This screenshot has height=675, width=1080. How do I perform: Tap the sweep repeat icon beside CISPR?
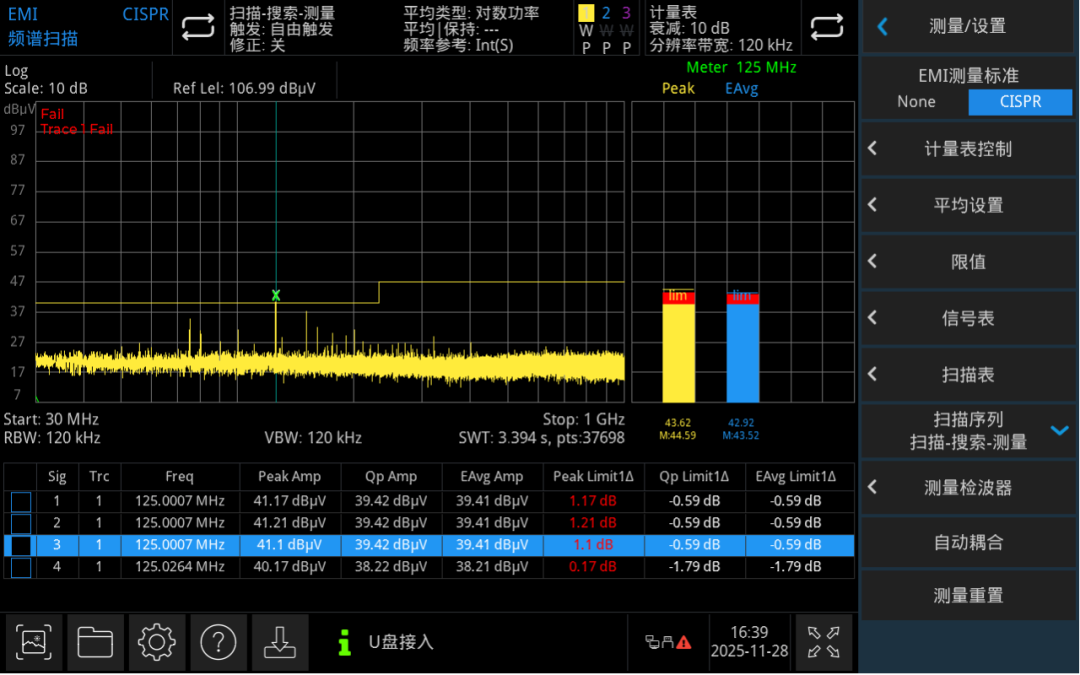coord(198,28)
